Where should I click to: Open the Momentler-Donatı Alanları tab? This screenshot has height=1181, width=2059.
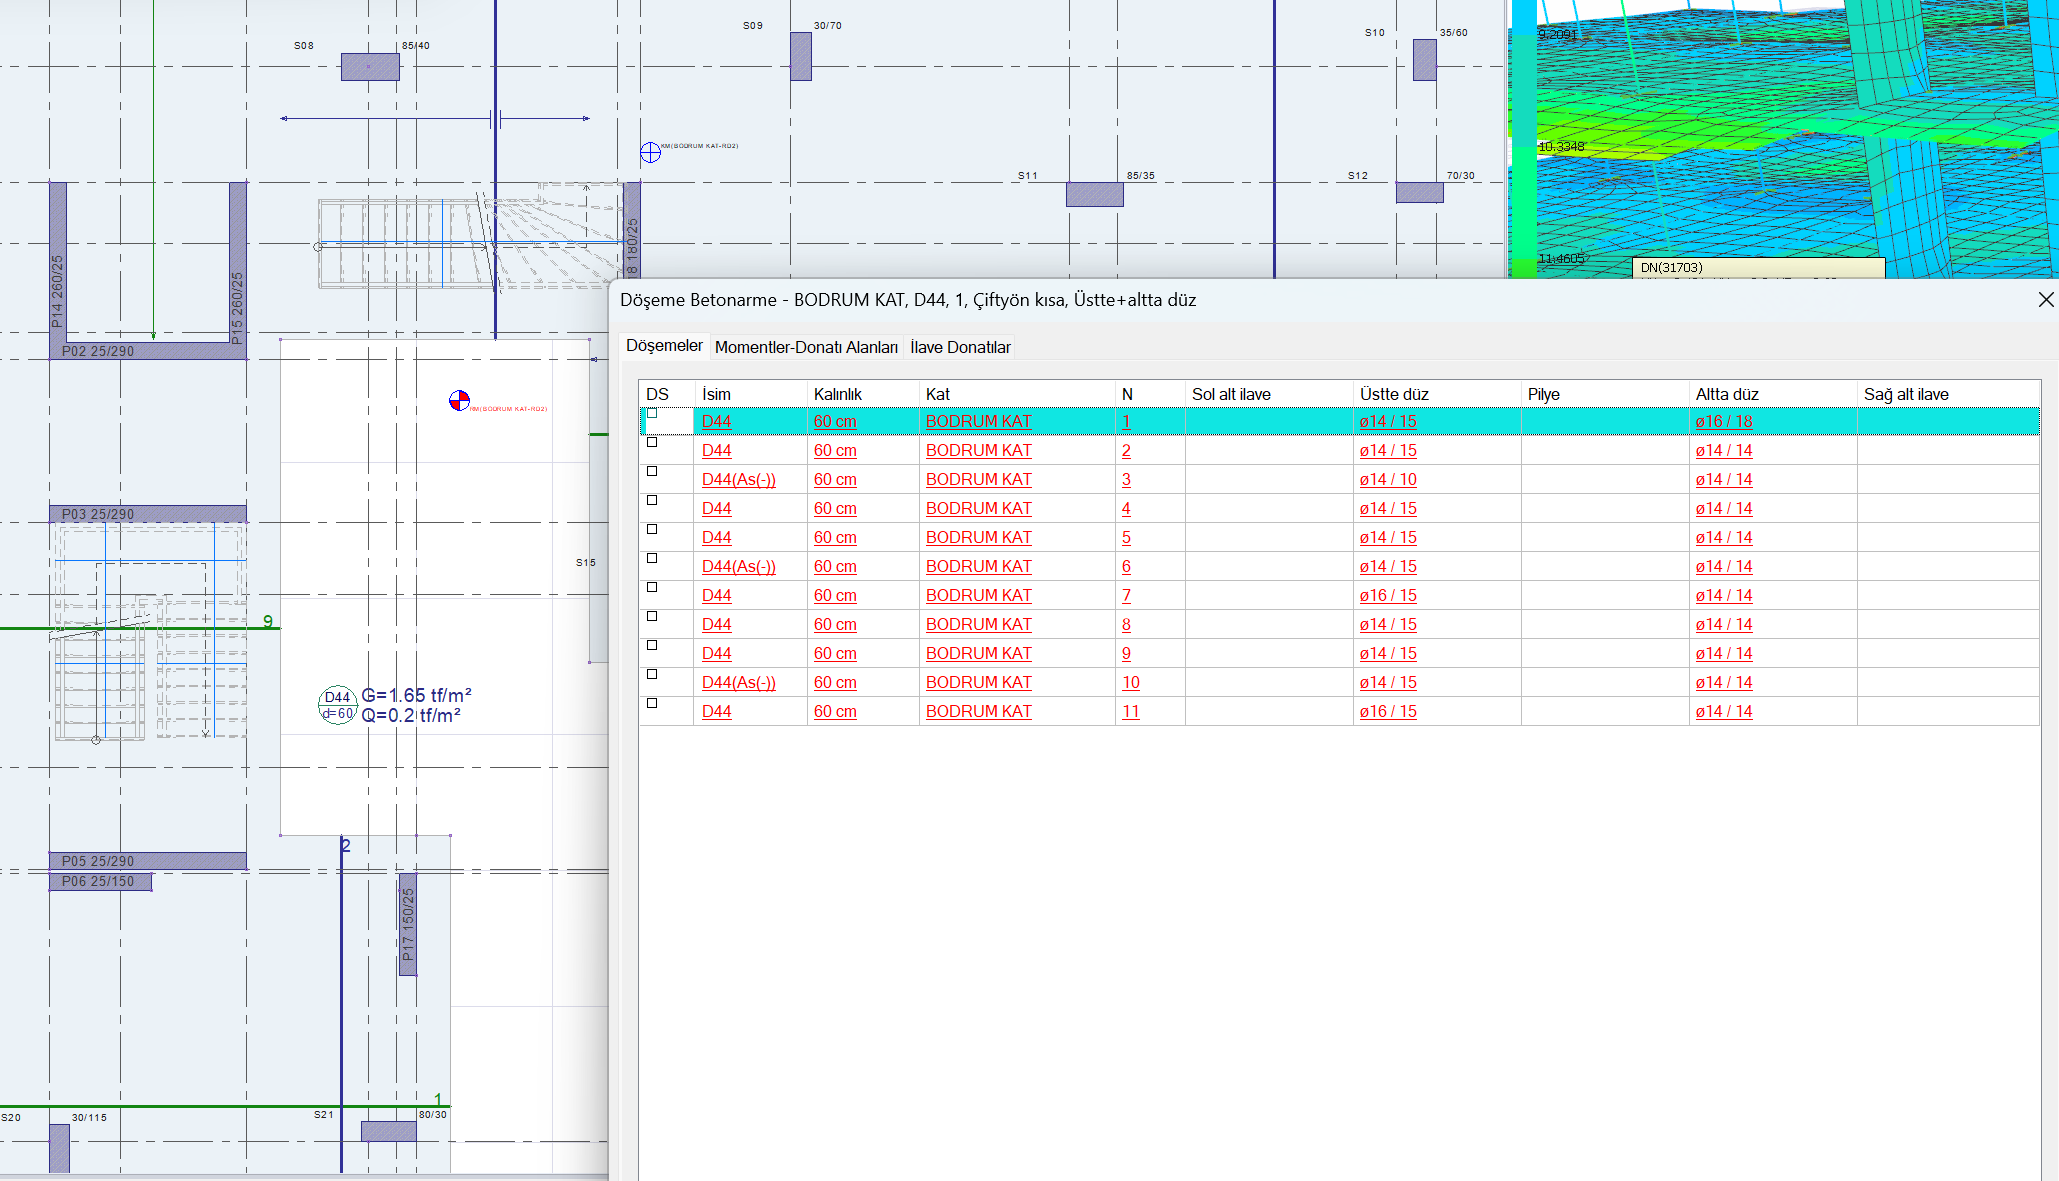click(x=806, y=347)
